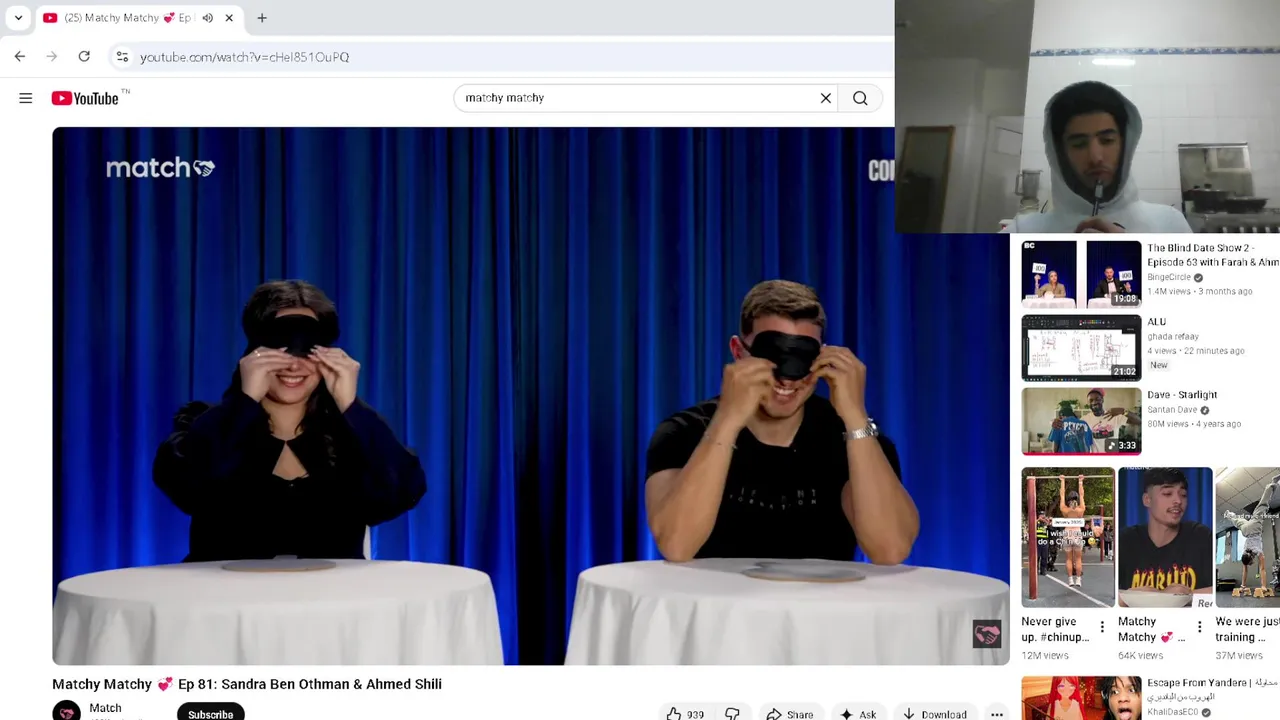Open The Blind Date Show 2 thumbnail
Image resolution: width=1280 pixels, height=720 pixels.
click(x=1081, y=273)
